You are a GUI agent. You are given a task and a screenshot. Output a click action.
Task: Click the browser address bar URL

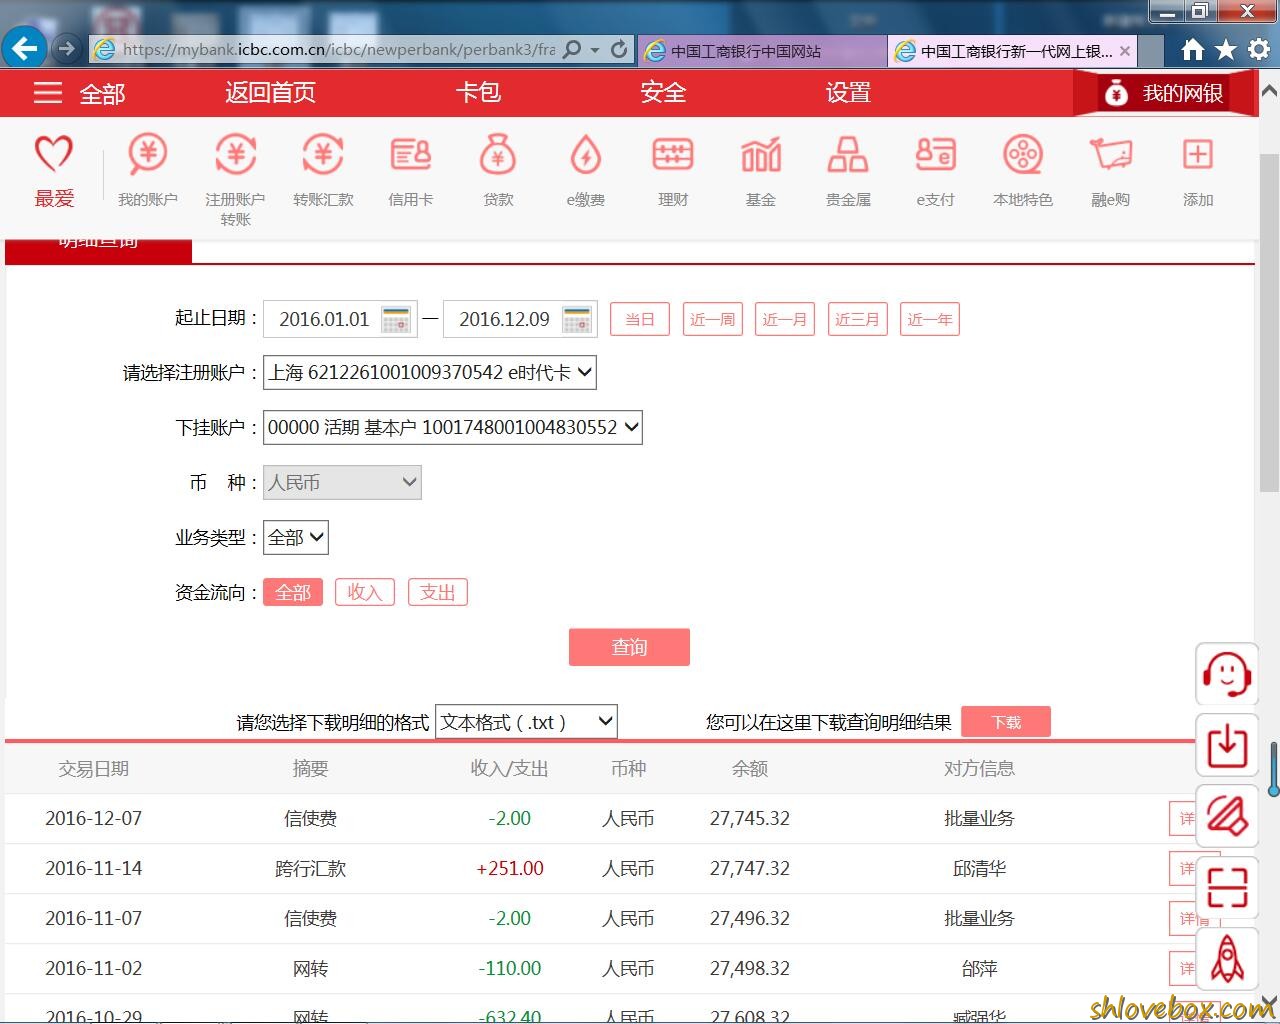[x=338, y=49]
